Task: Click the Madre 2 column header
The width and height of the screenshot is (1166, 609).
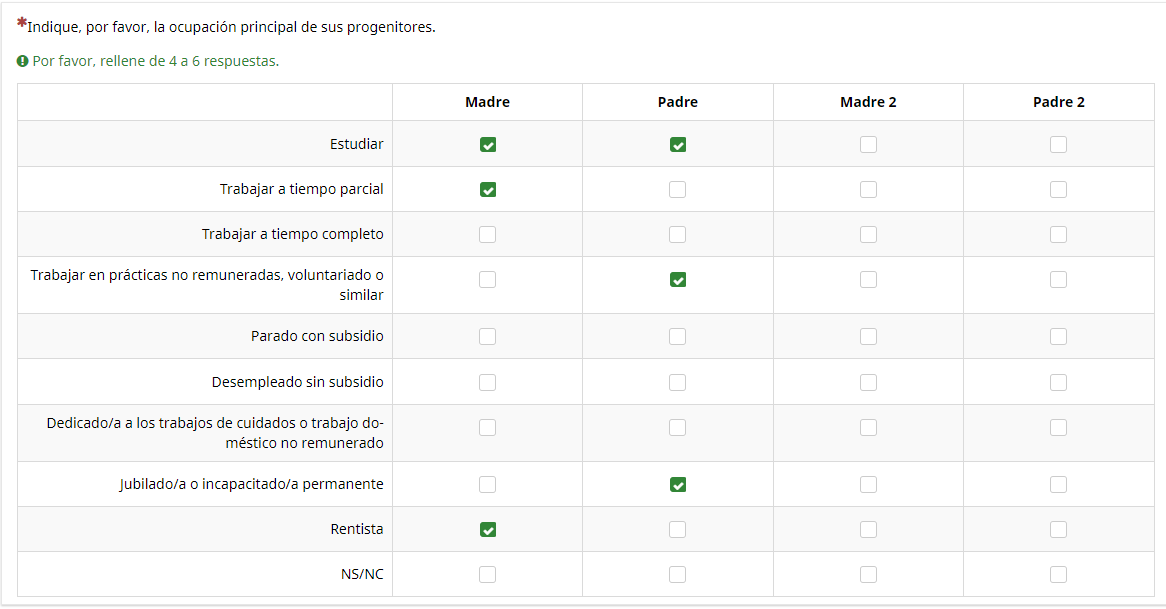Action: [868, 102]
